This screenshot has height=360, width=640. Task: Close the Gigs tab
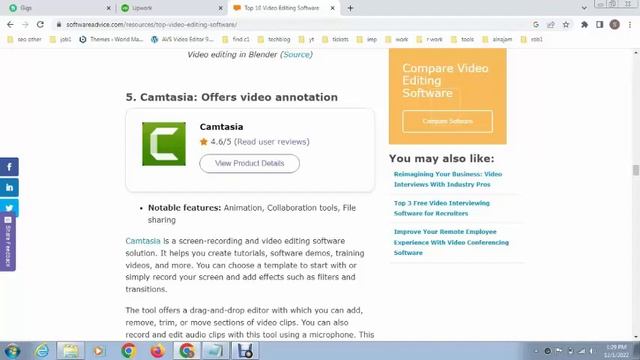coord(109,8)
